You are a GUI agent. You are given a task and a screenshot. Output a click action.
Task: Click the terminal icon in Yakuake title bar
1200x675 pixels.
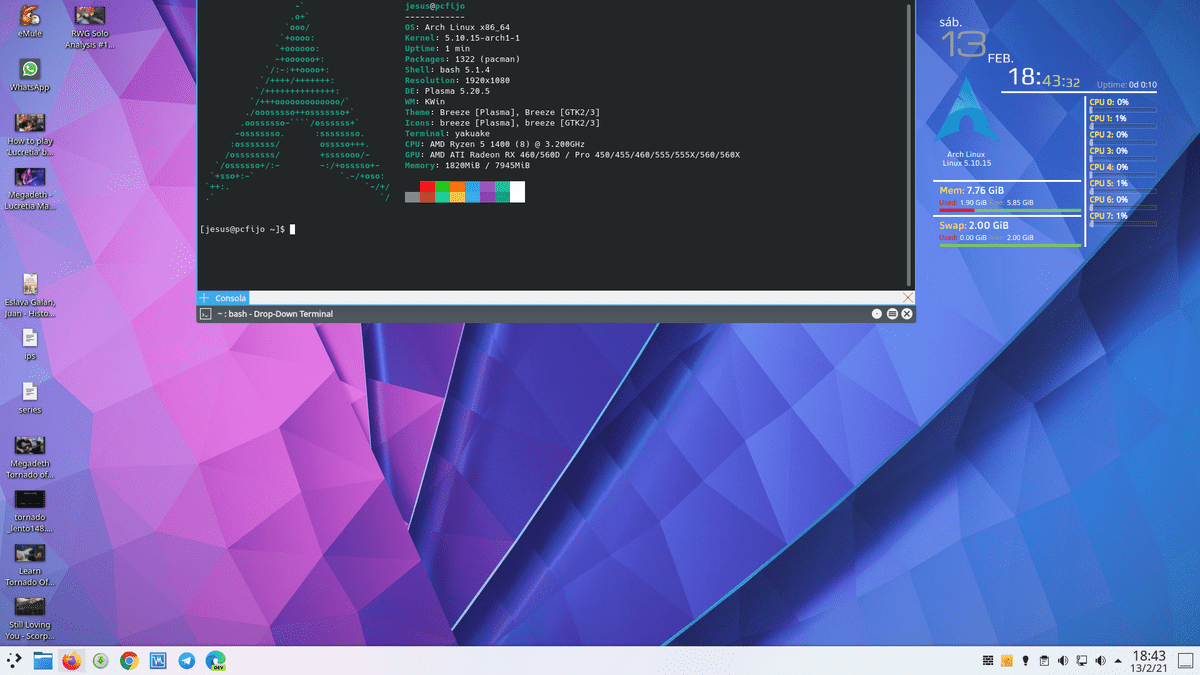pos(205,314)
